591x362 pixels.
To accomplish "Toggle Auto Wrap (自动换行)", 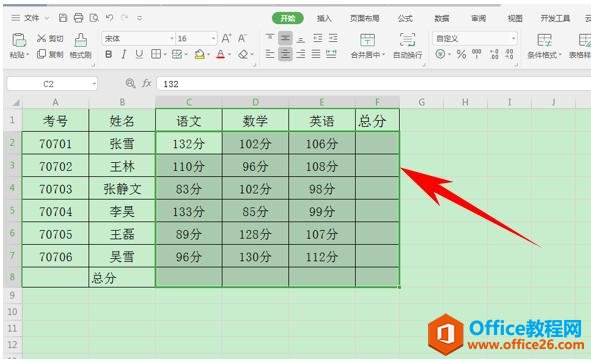I will click(x=407, y=46).
